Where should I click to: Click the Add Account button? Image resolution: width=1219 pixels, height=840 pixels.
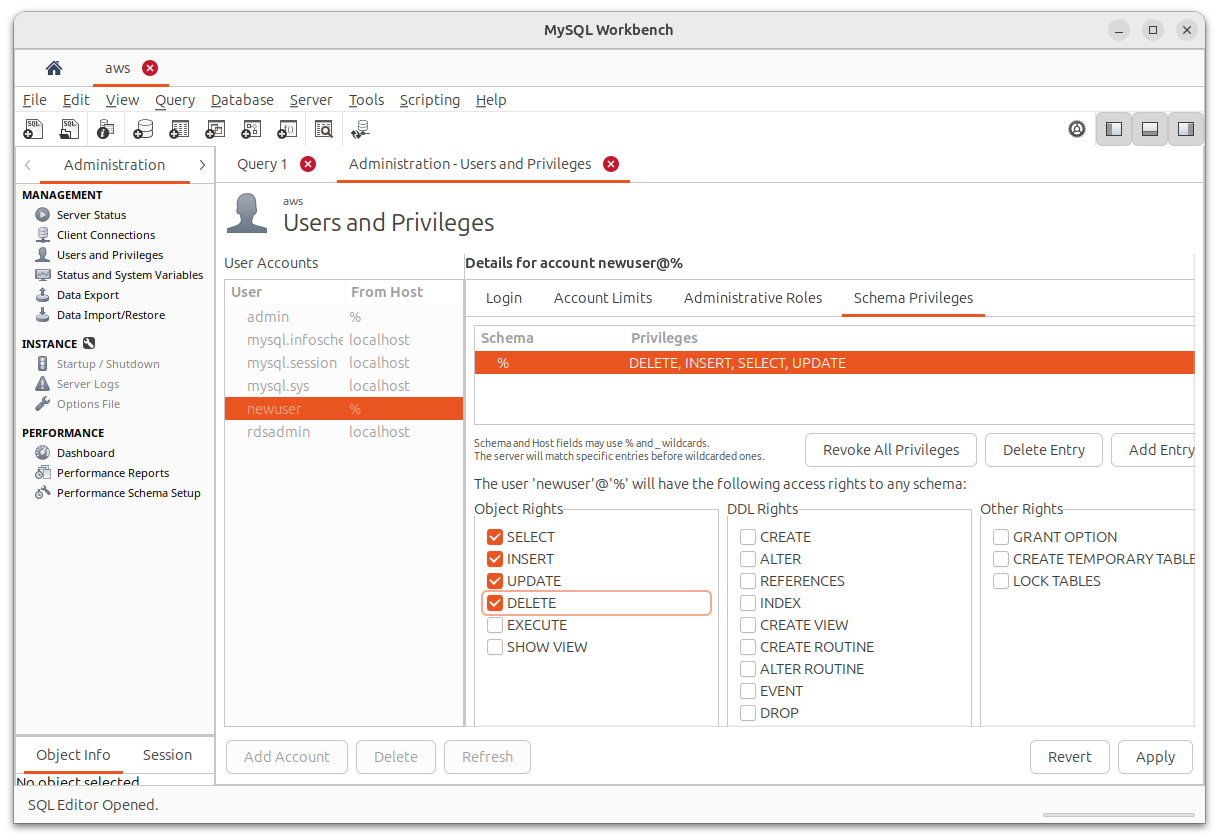(x=287, y=757)
